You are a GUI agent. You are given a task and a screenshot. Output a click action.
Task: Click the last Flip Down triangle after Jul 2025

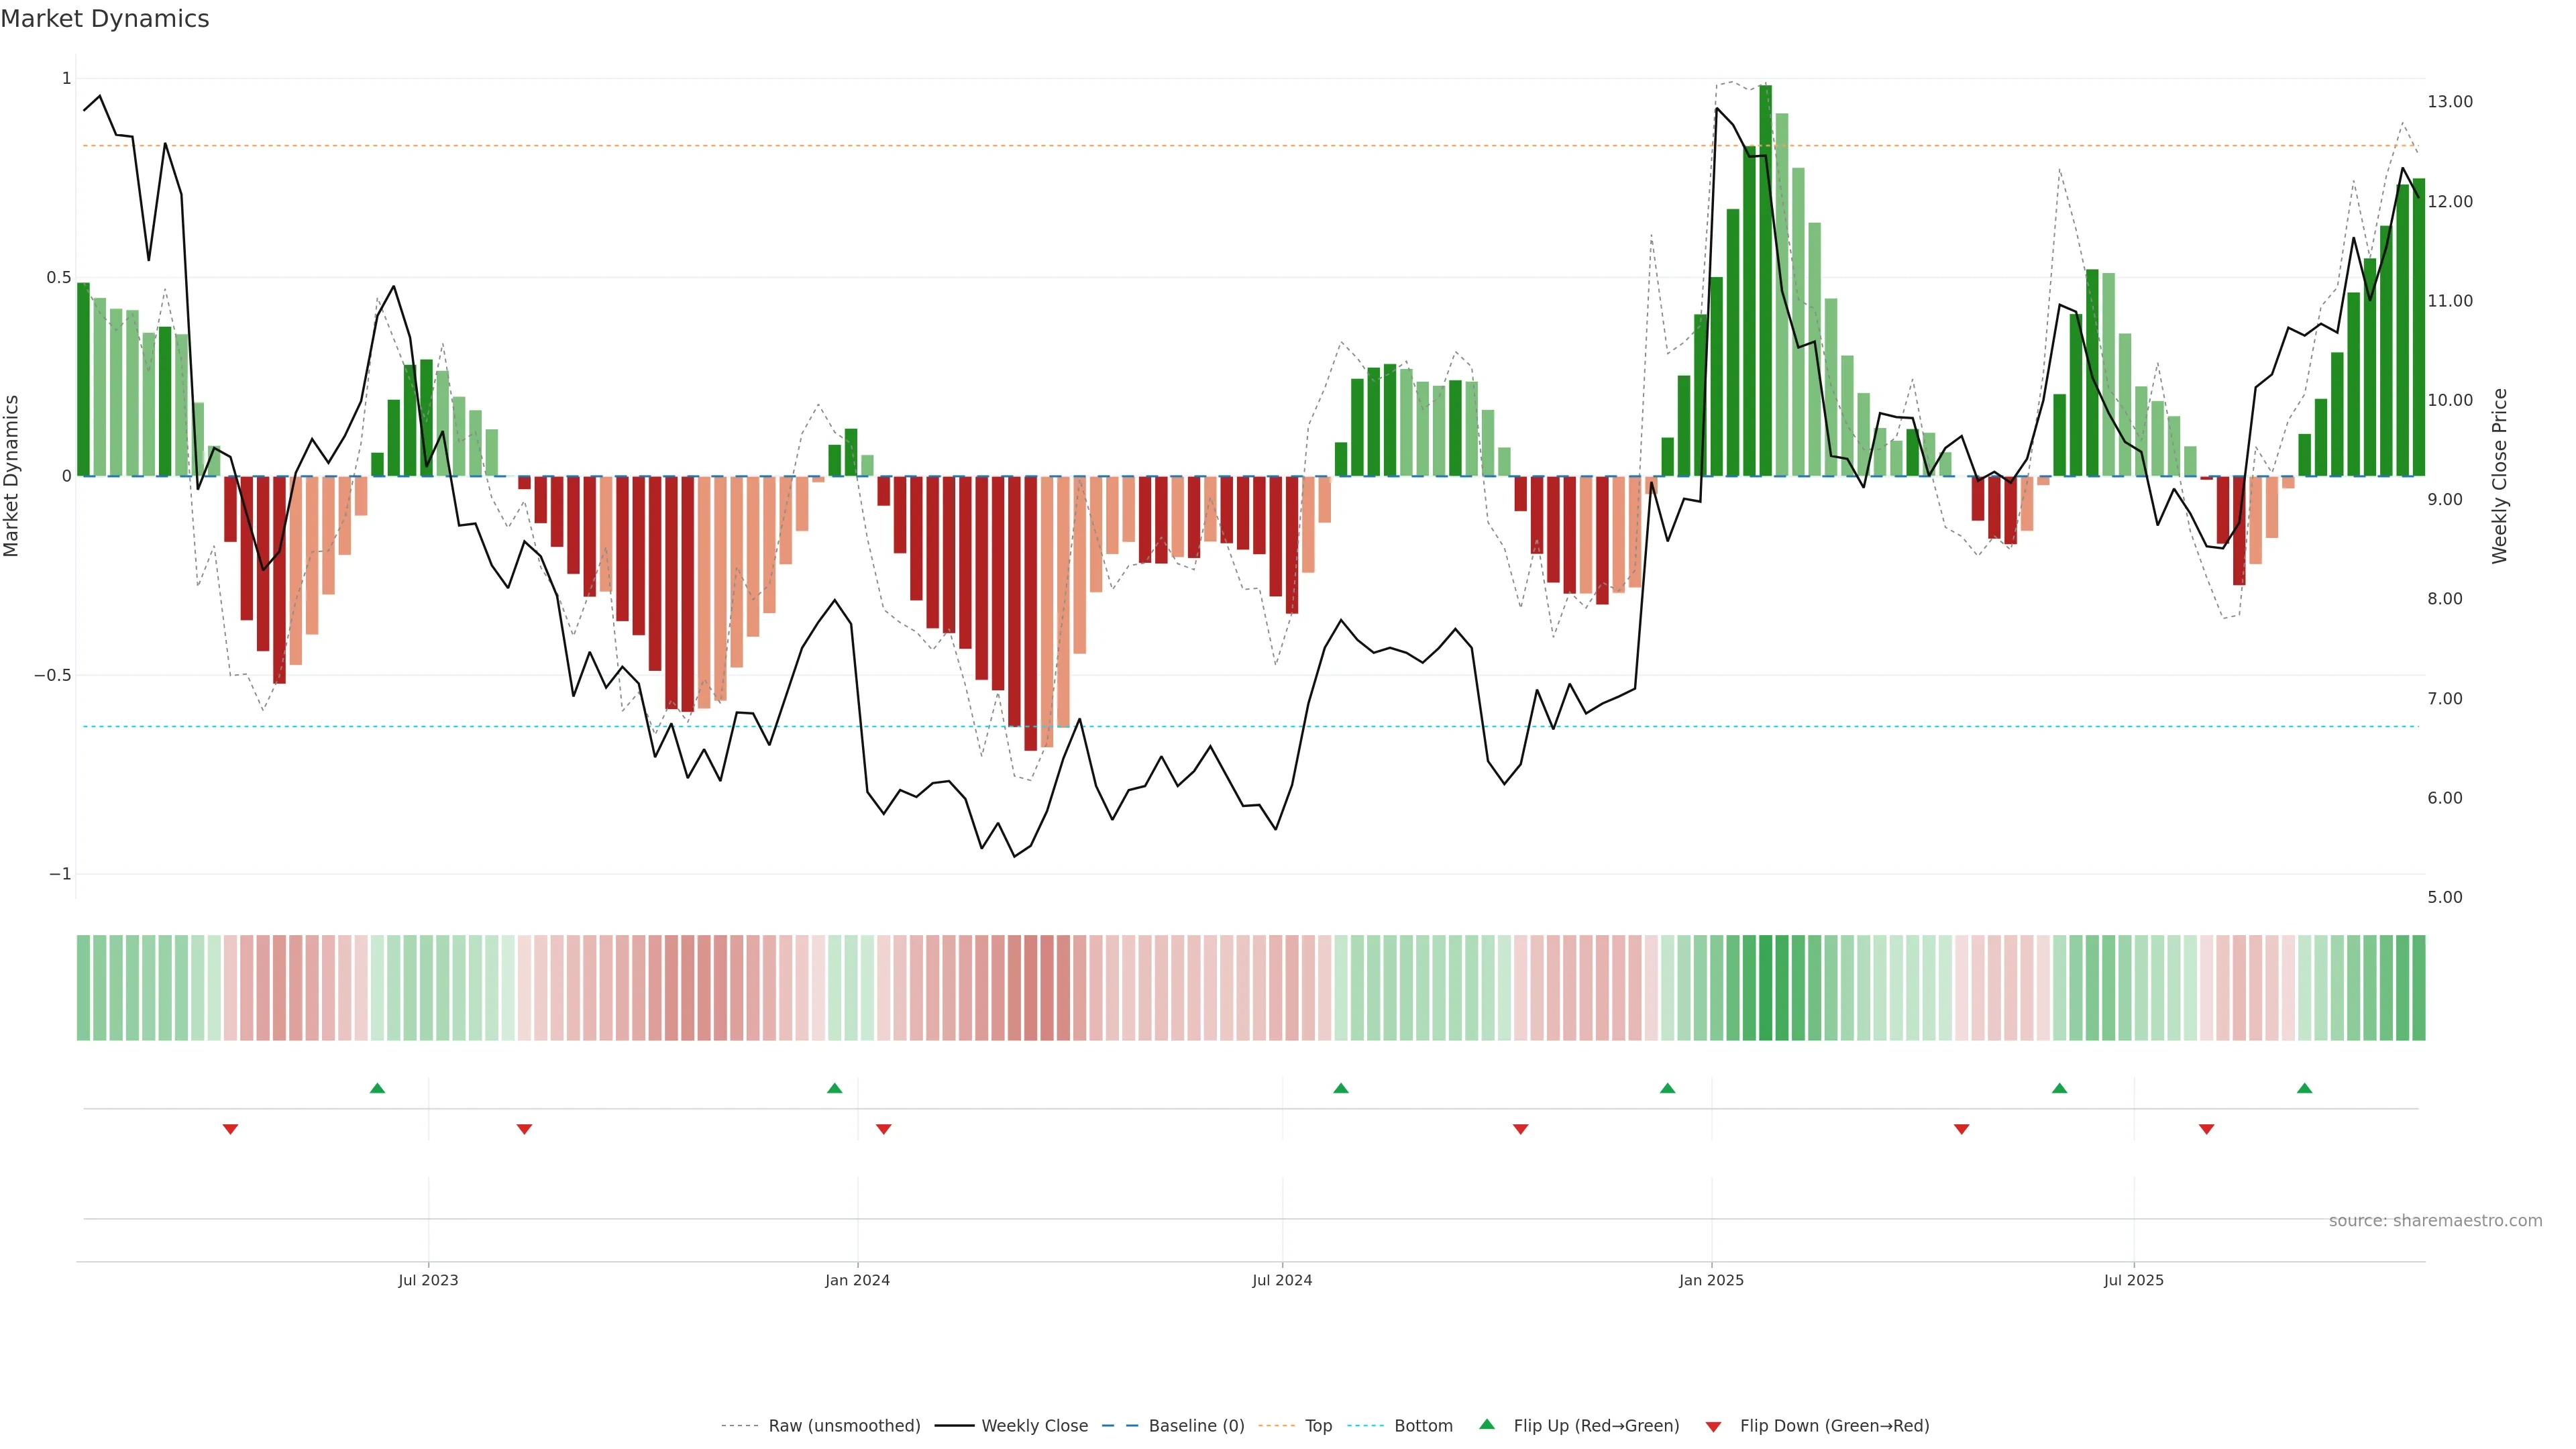[2206, 1129]
